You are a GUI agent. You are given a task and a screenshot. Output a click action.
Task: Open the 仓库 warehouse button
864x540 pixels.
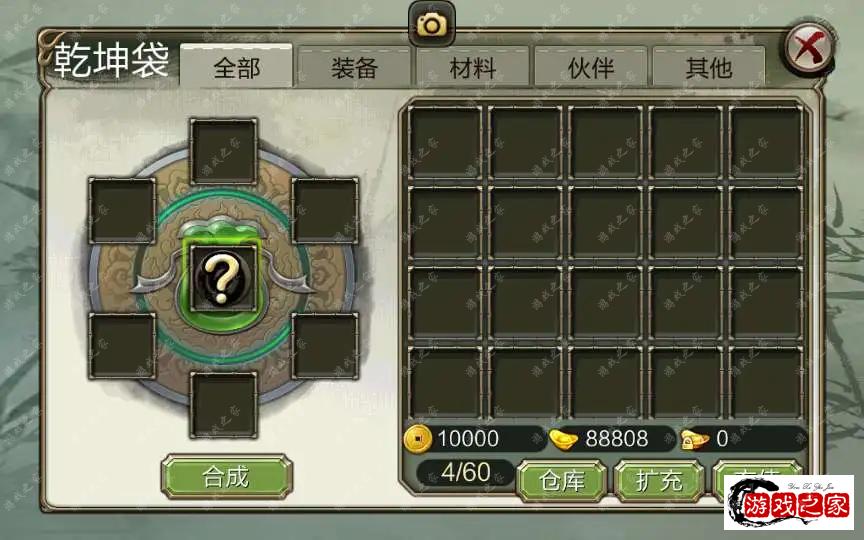pos(561,480)
